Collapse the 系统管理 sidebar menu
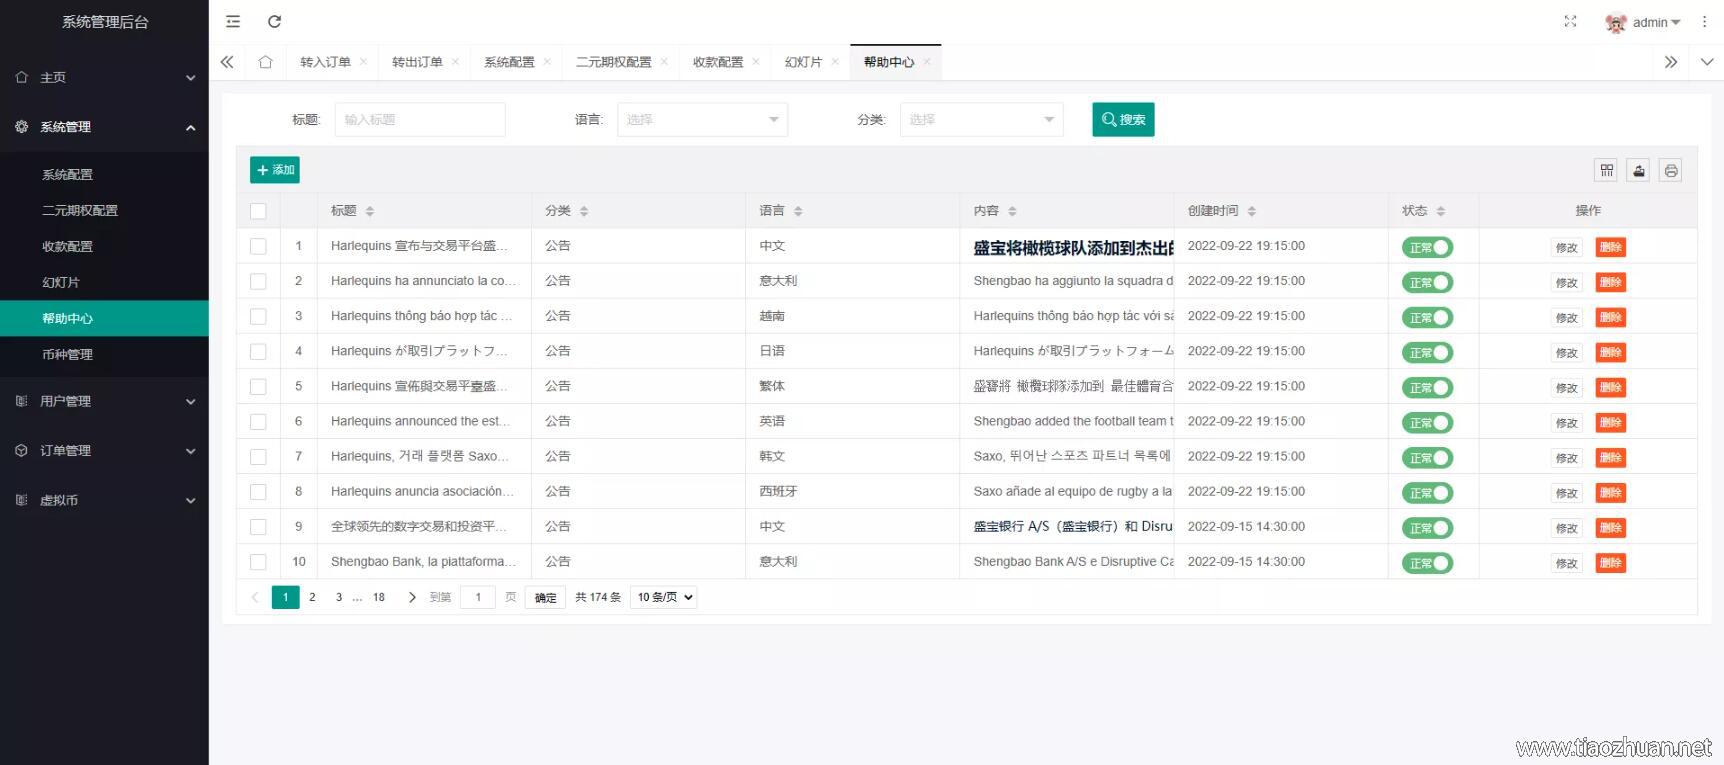 tap(104, 127)
